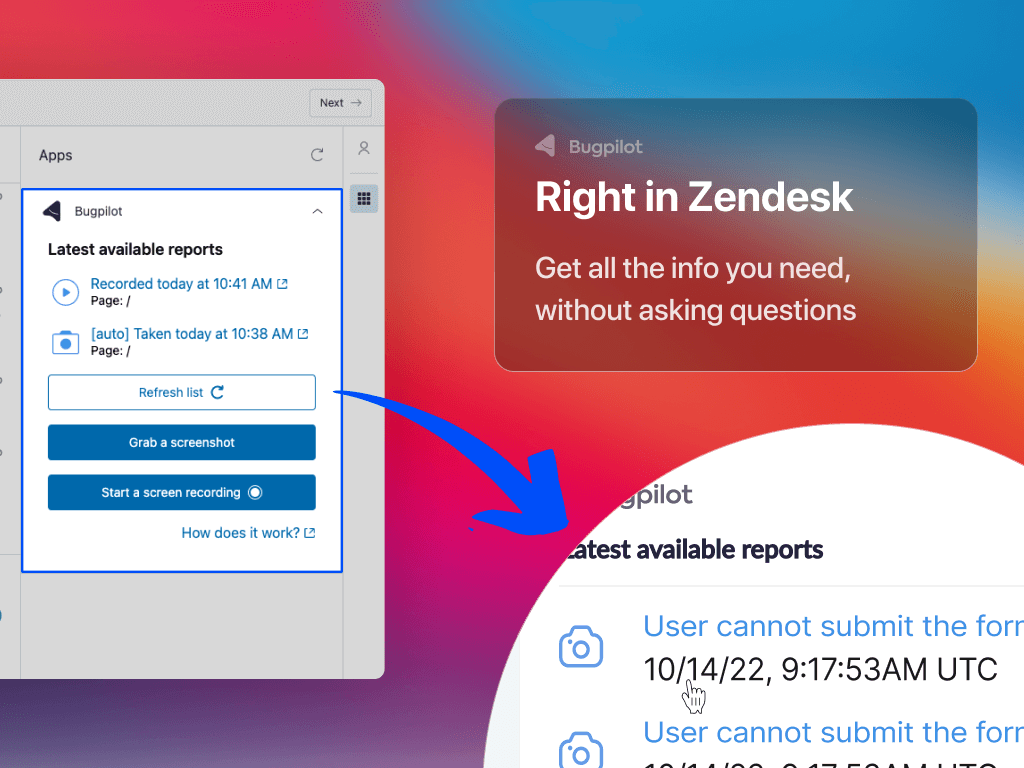The height and width of the screenshot is (768, 1024).
Task: Play the recording from 10:41 AM
Action: tap(65, 292)
